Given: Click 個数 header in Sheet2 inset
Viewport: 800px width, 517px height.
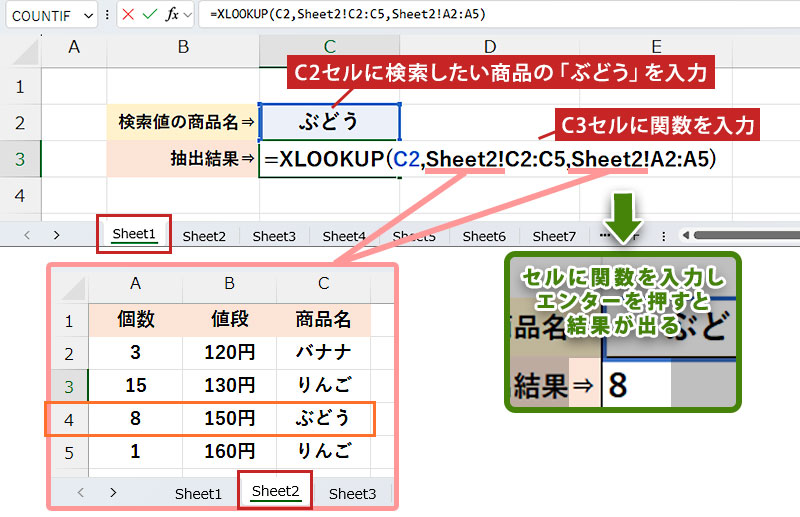Looking at the screenshot, I should coord(135,320).
